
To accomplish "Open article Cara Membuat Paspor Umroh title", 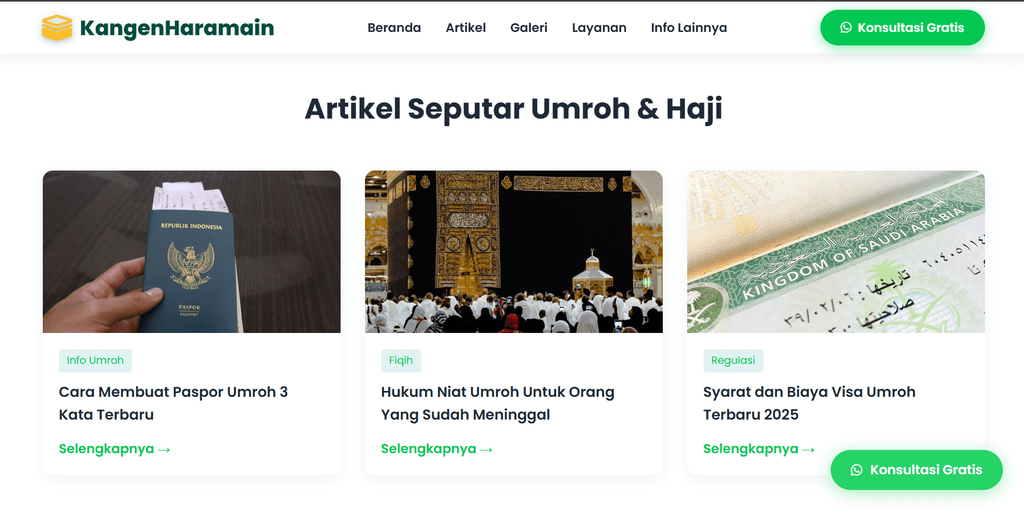I will [x=173, y=404].
